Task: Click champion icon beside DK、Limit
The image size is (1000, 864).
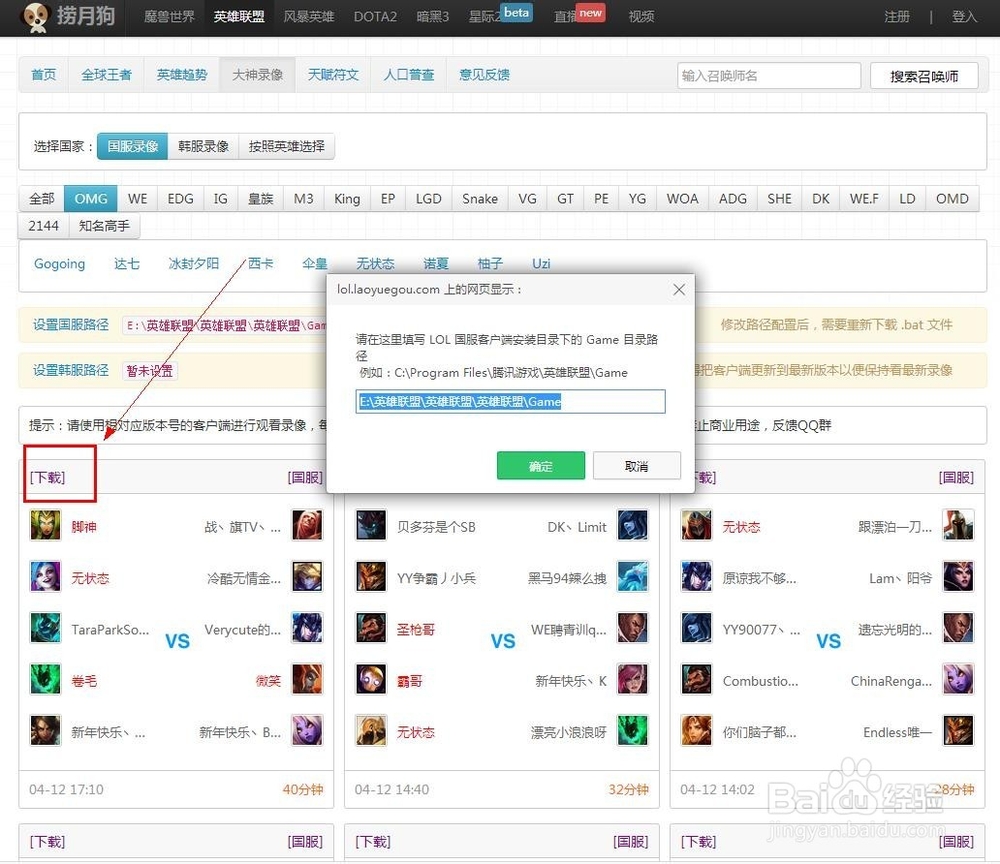Action: 633,525
